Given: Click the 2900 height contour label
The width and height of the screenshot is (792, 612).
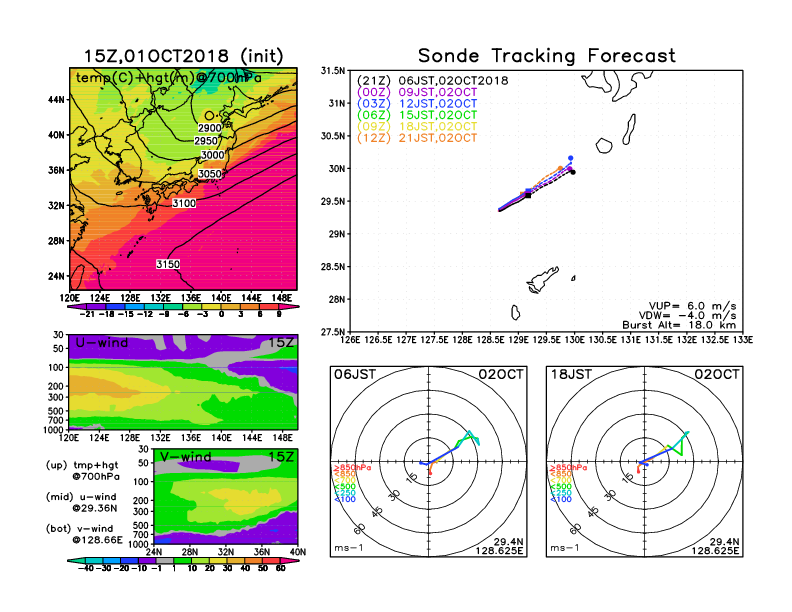Looking at the screenshot, I should coord(210,128).
